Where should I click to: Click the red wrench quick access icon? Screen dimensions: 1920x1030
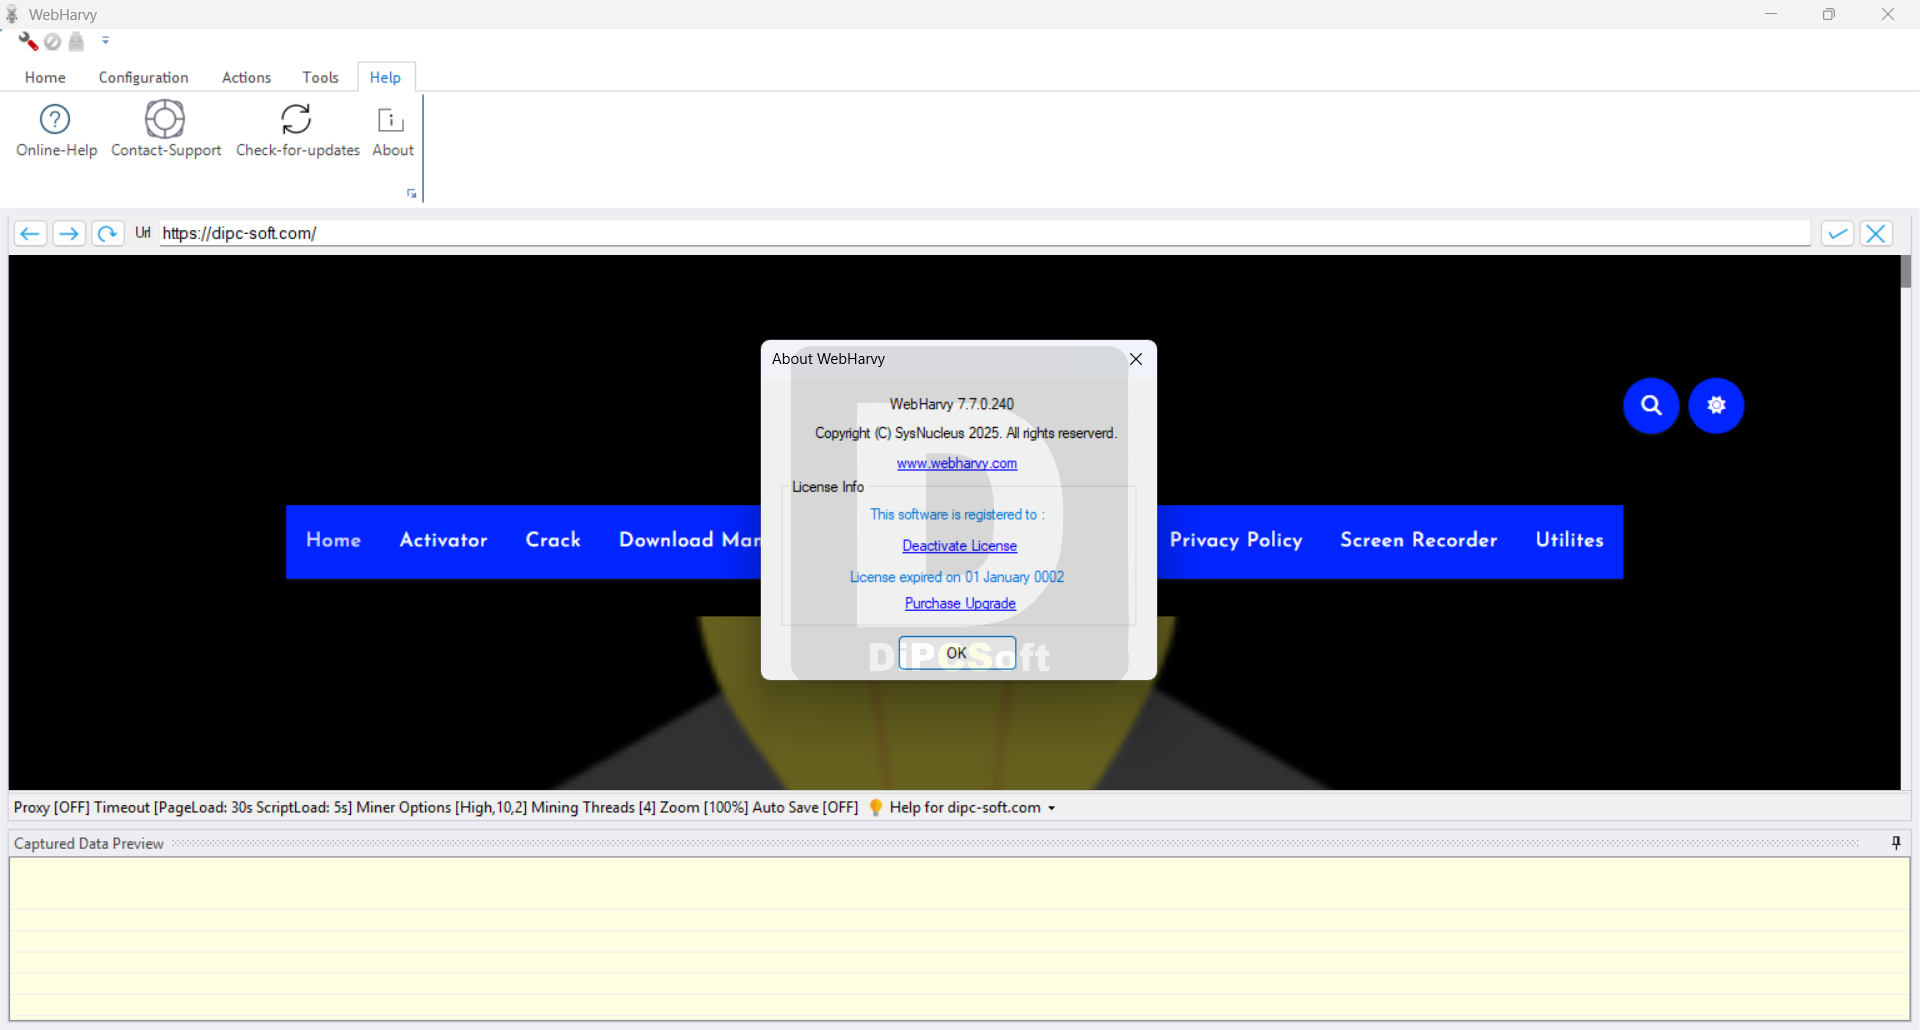(x=28, y=41)
